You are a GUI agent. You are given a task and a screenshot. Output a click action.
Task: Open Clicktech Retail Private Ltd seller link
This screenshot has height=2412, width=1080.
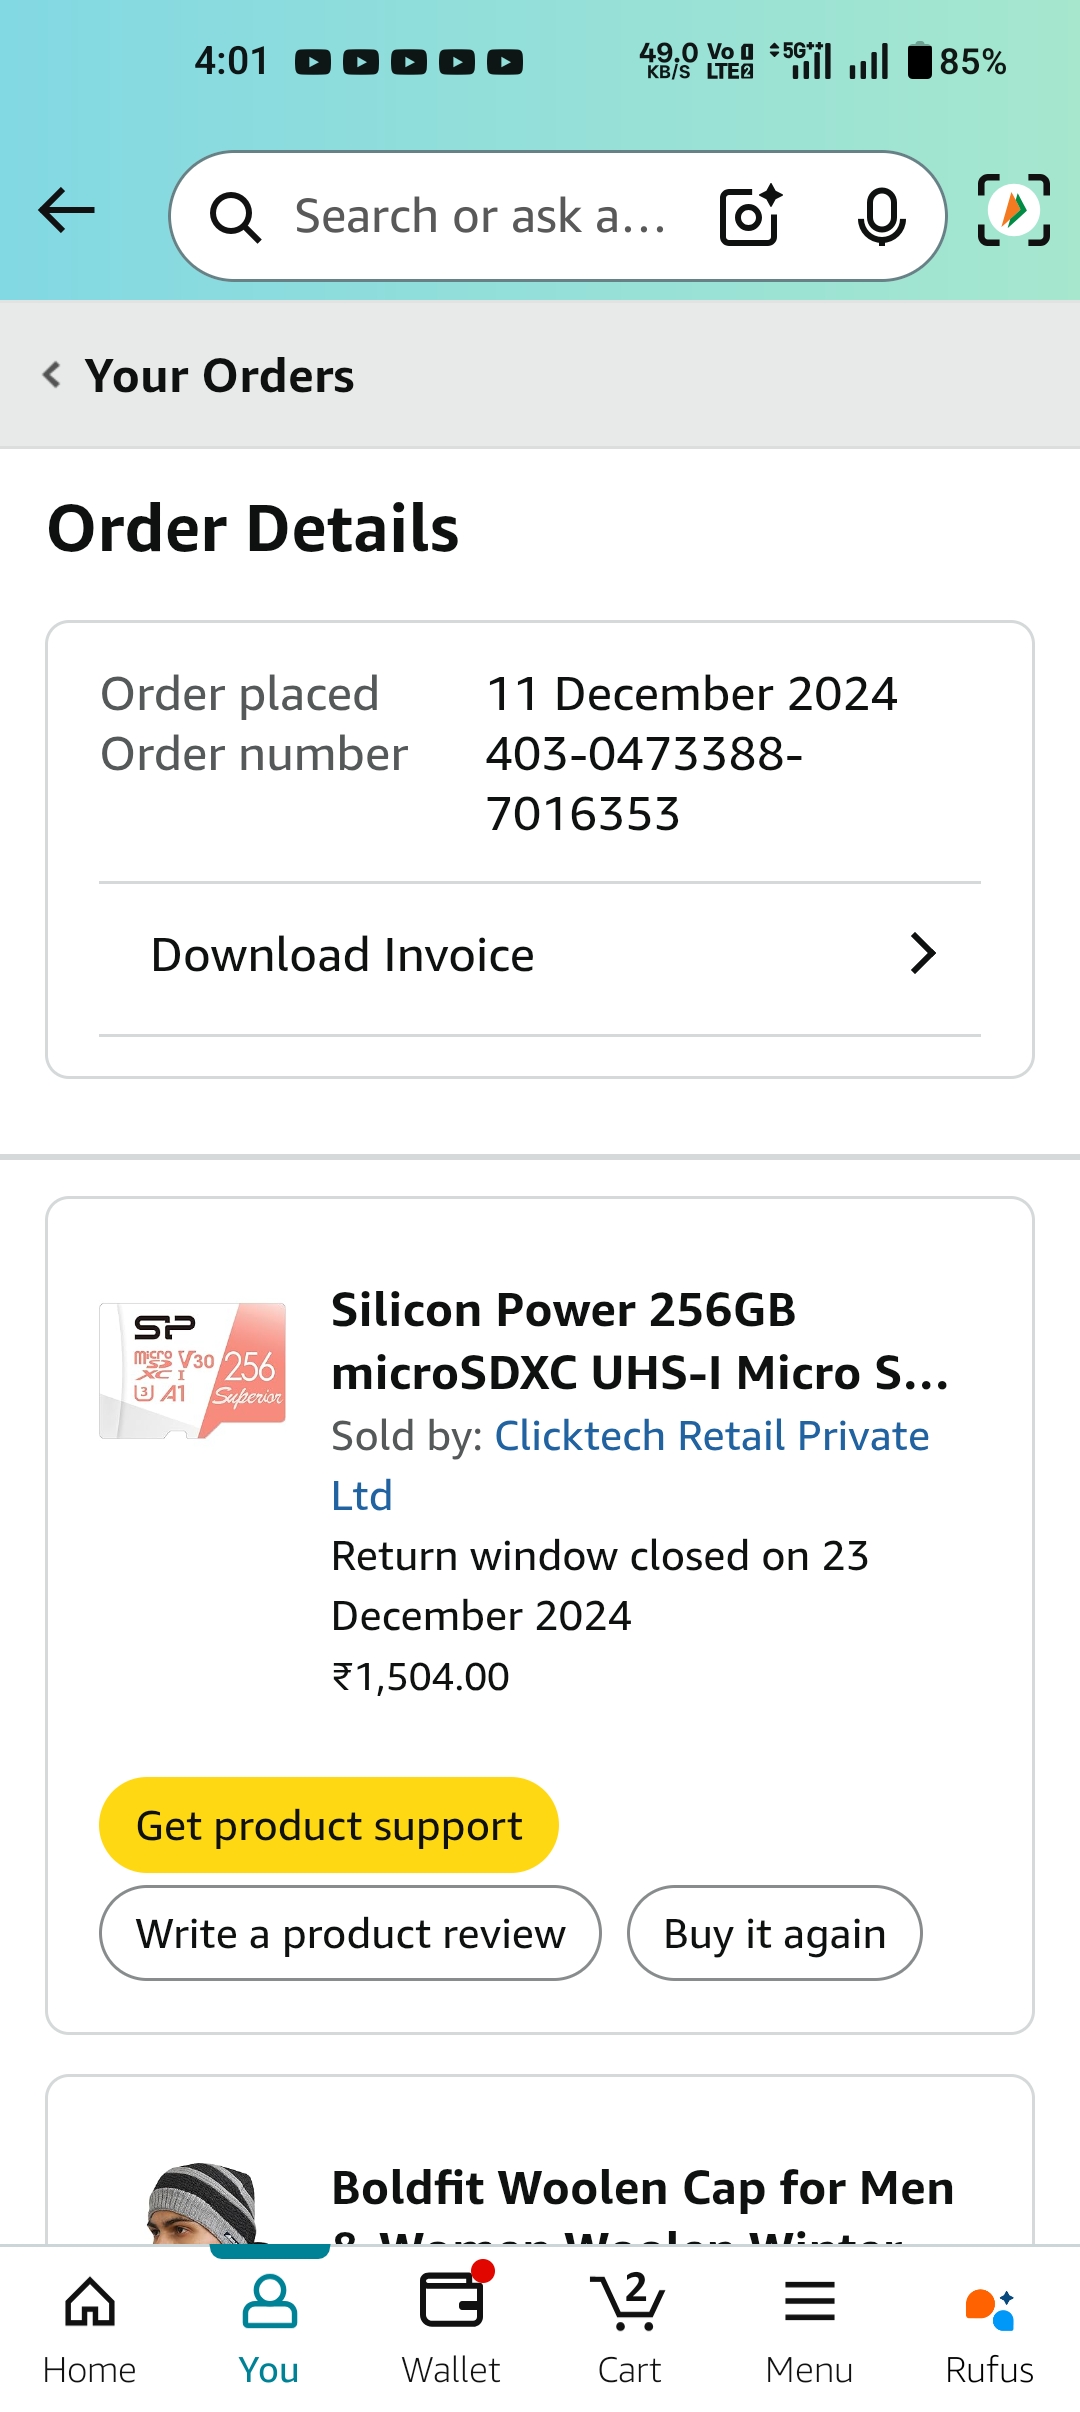pos(711,1437)
